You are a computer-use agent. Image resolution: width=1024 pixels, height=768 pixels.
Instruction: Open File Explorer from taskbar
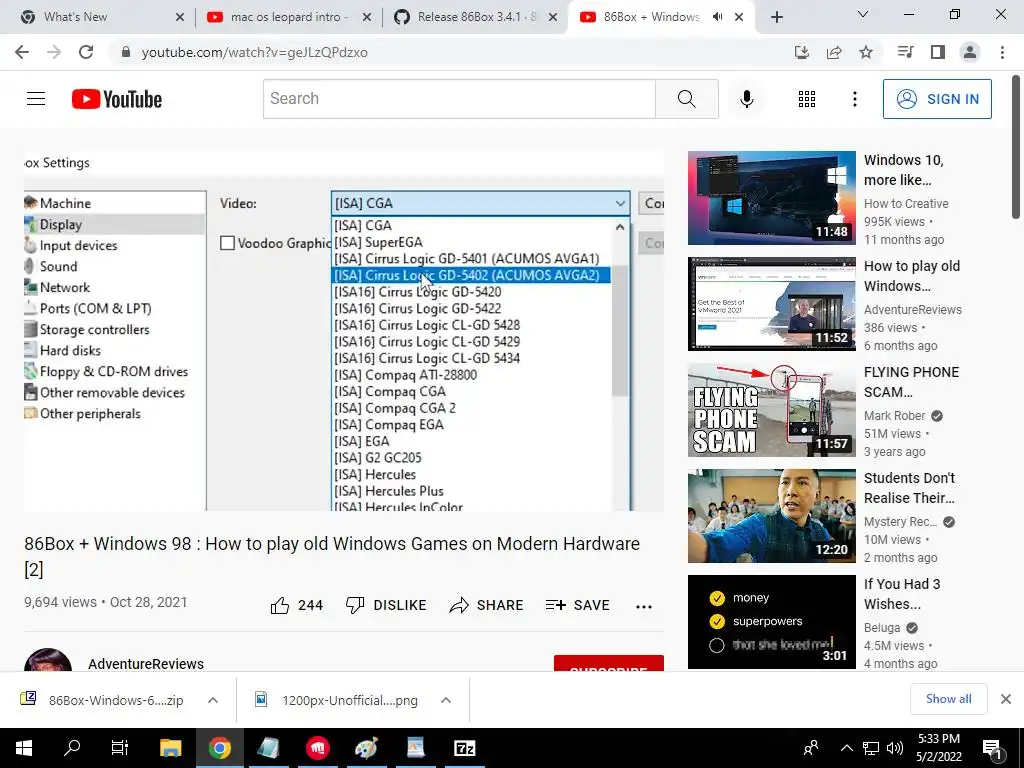[170, 748]
